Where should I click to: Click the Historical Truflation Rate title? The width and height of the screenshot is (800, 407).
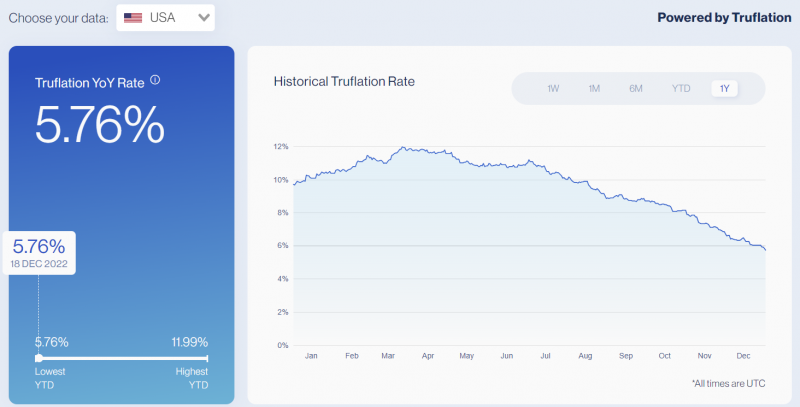tap(344, 82)
